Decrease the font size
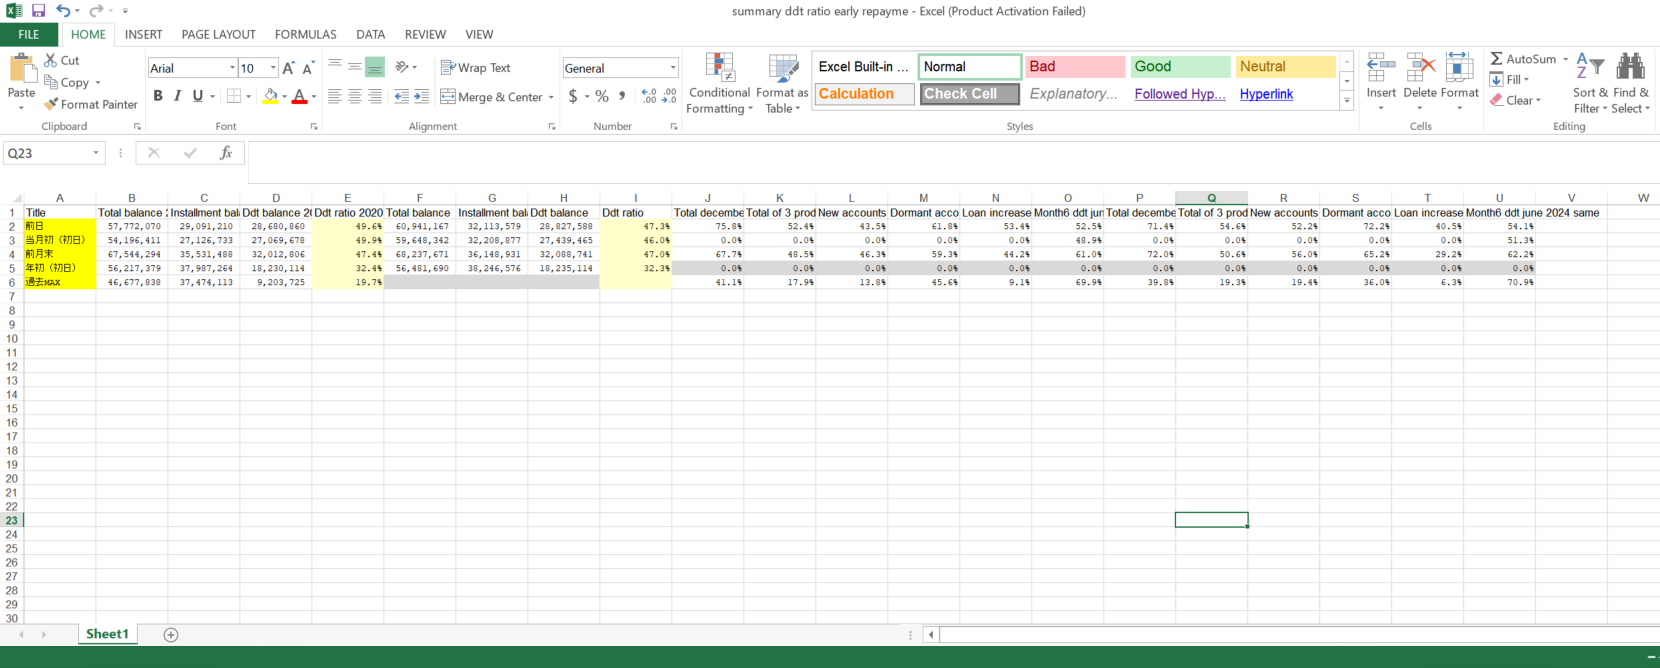 click(x=308, y=68)
